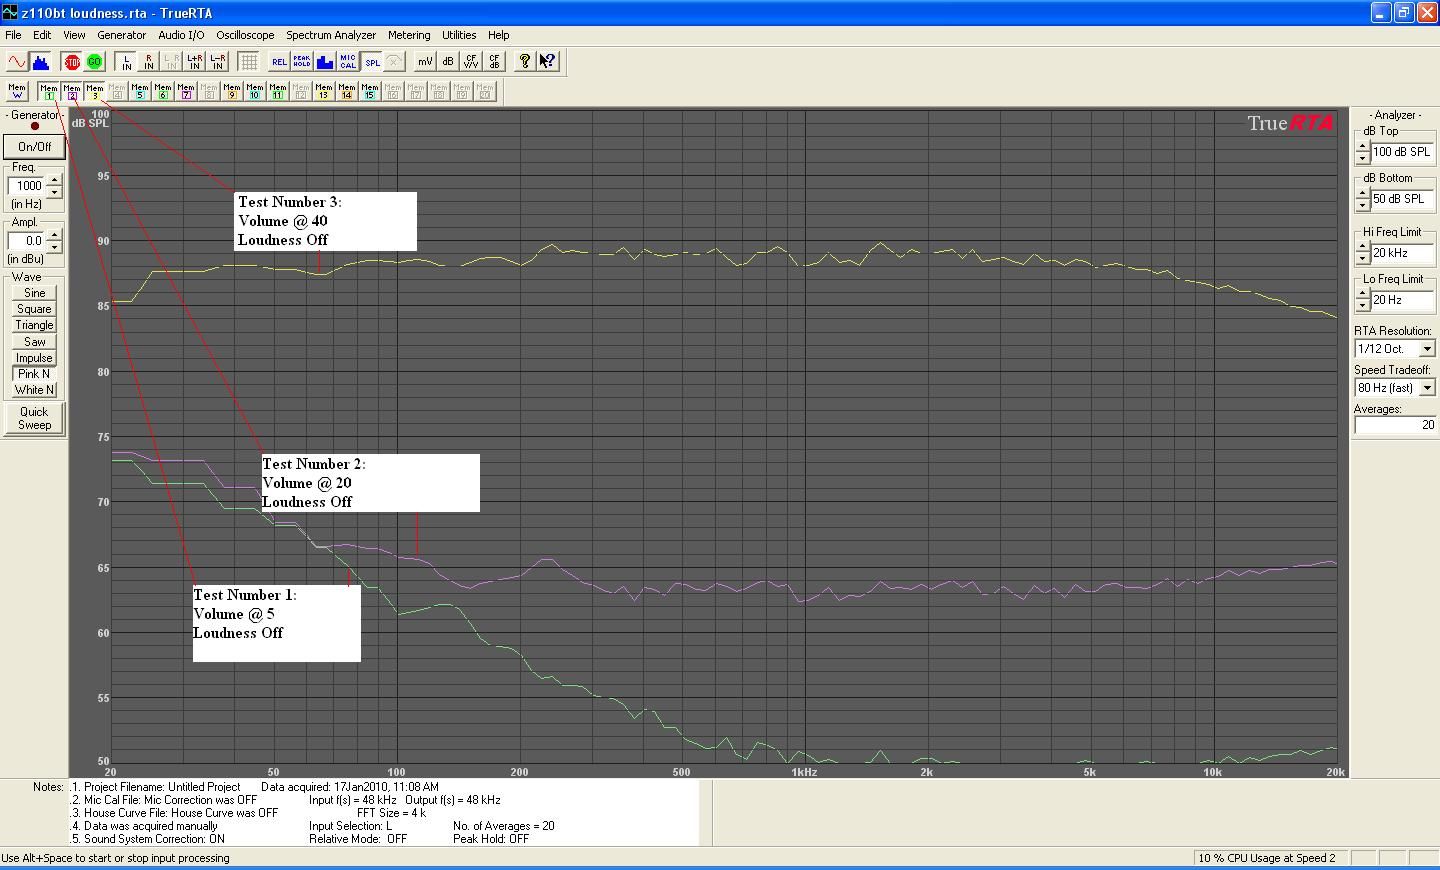
Task: Select the Square wave type
Action: pos(34,309)
